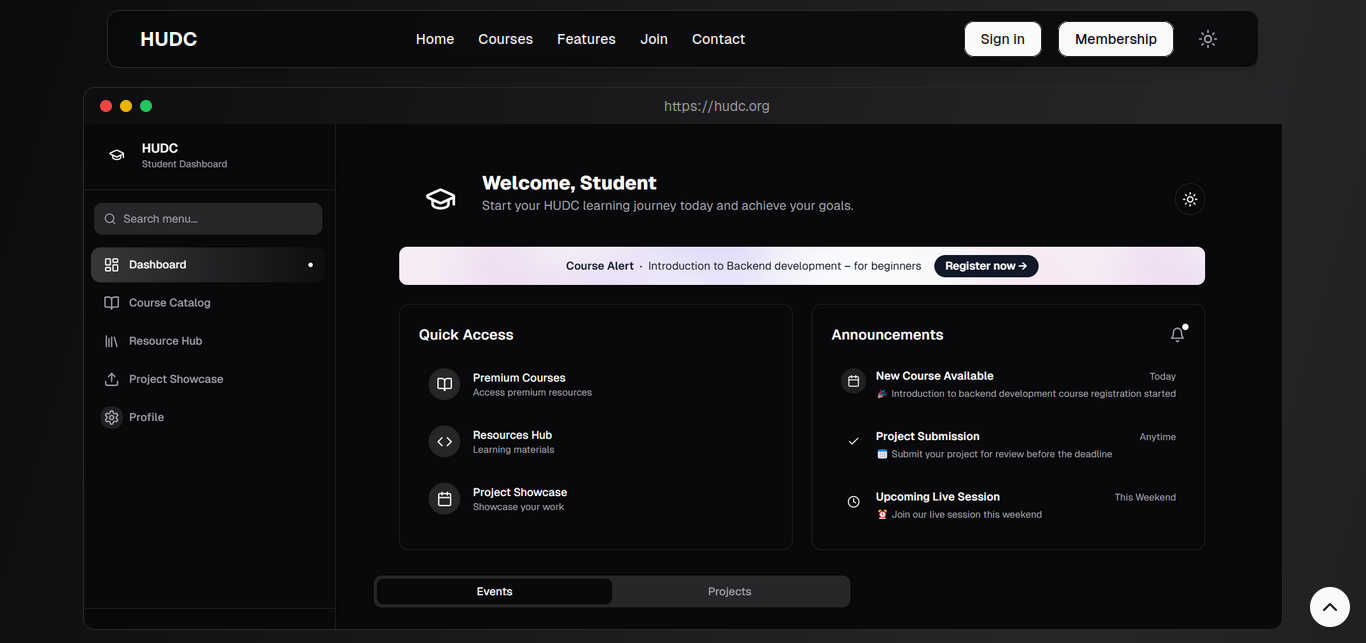Click the Premium Courses book icon

444,384
